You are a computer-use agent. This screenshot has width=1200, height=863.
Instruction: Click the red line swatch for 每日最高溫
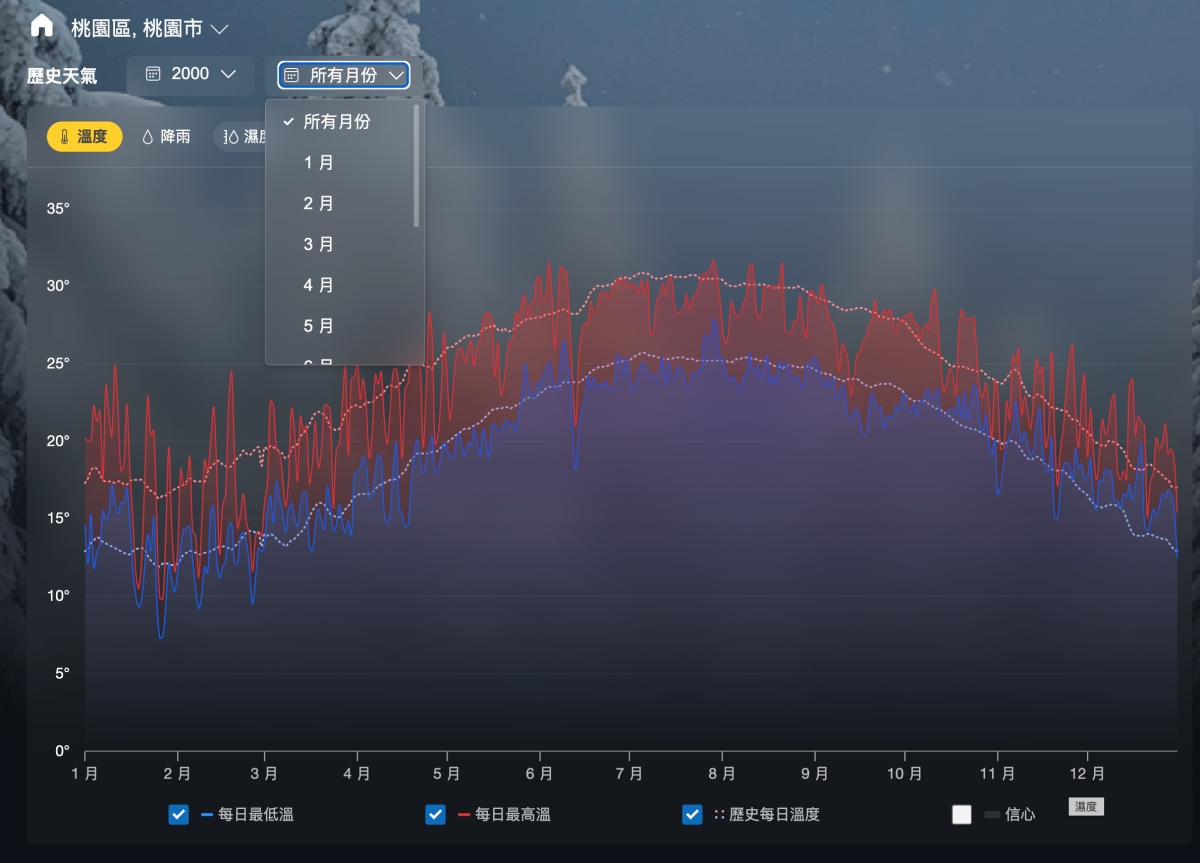pos(464,815)
